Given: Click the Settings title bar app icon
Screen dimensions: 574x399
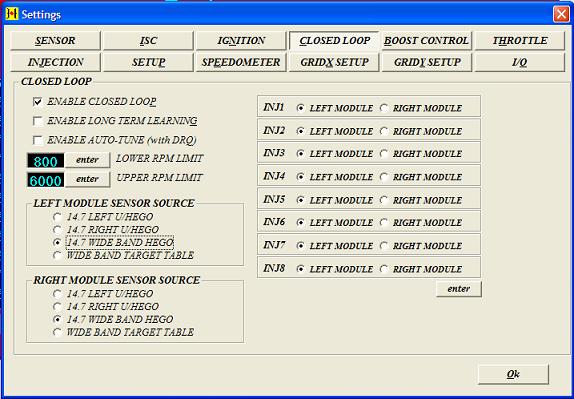Looking at the screenshot, I should pos(12,14).
